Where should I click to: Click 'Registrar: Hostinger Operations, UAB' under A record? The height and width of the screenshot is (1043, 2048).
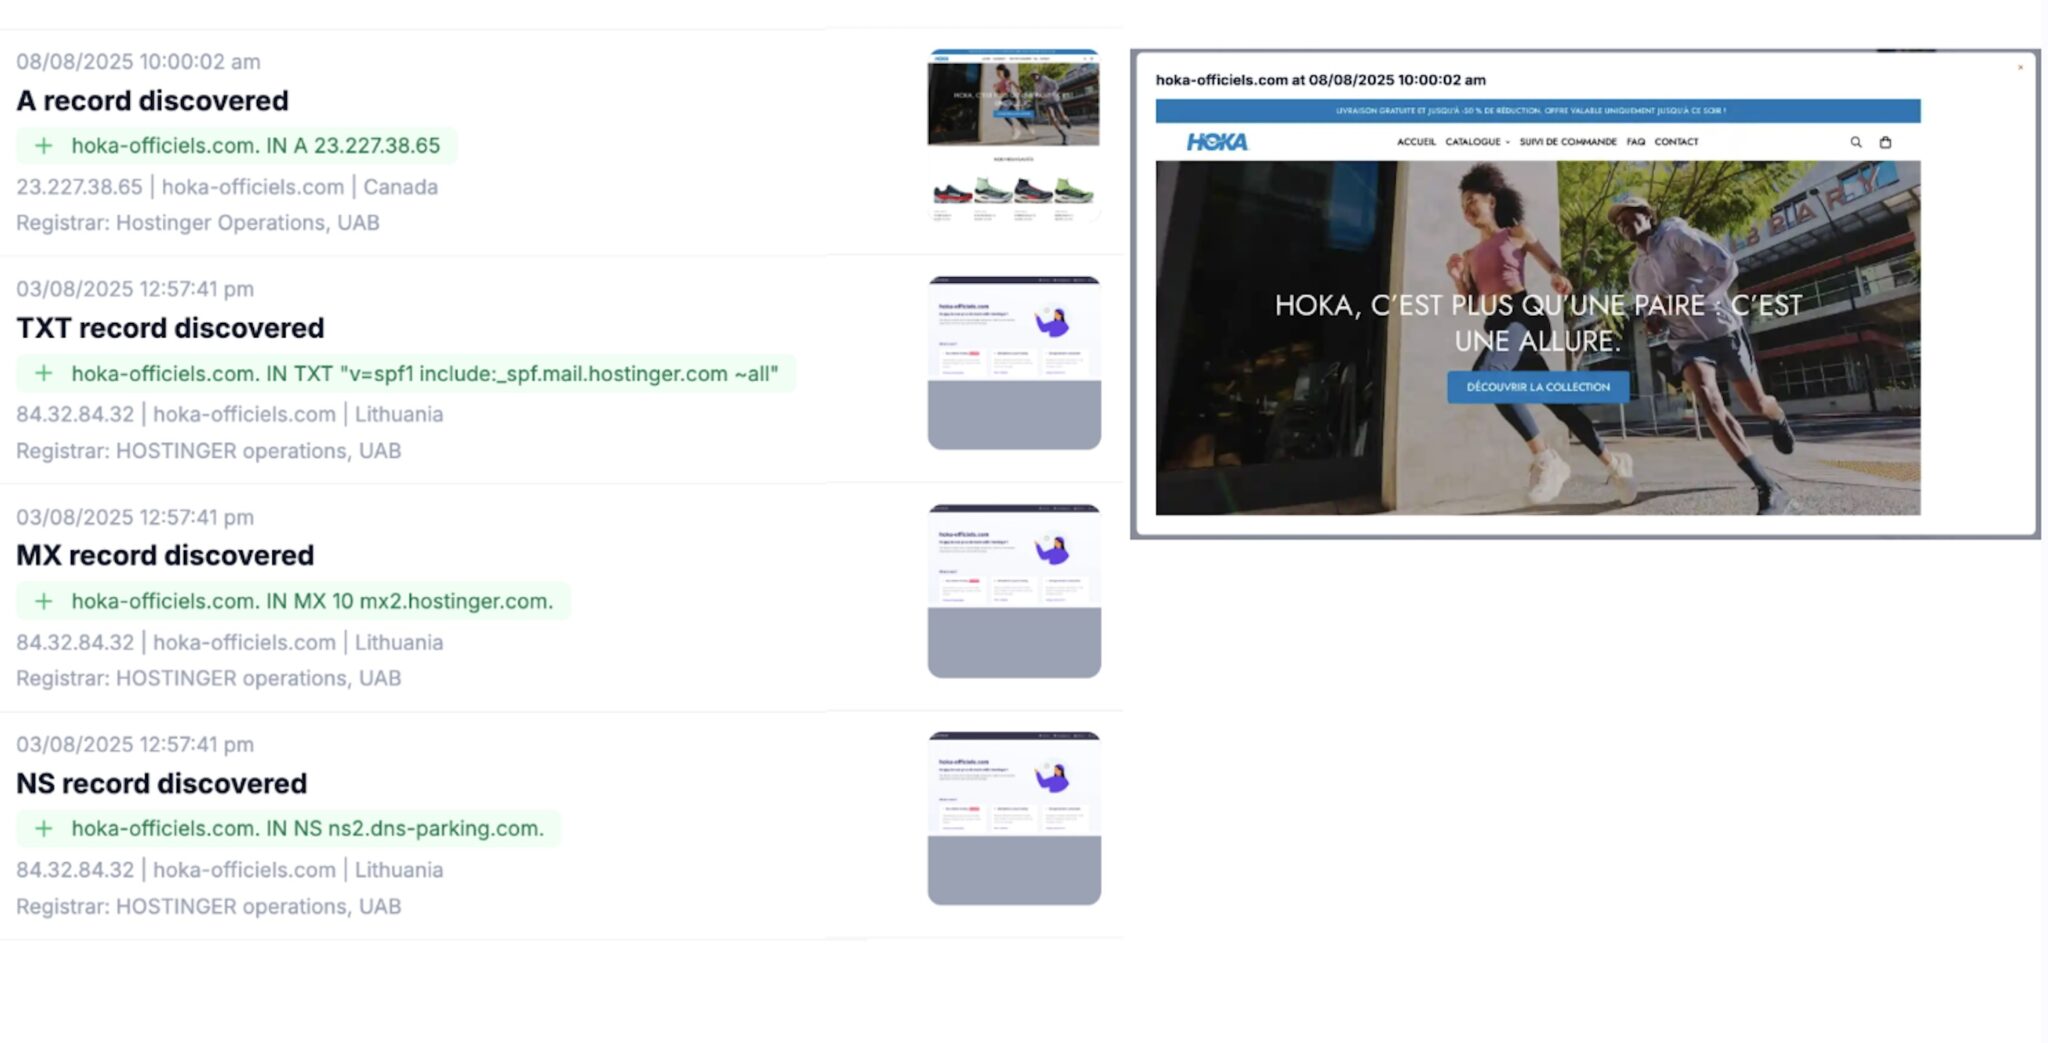click(x=198, y=223)
